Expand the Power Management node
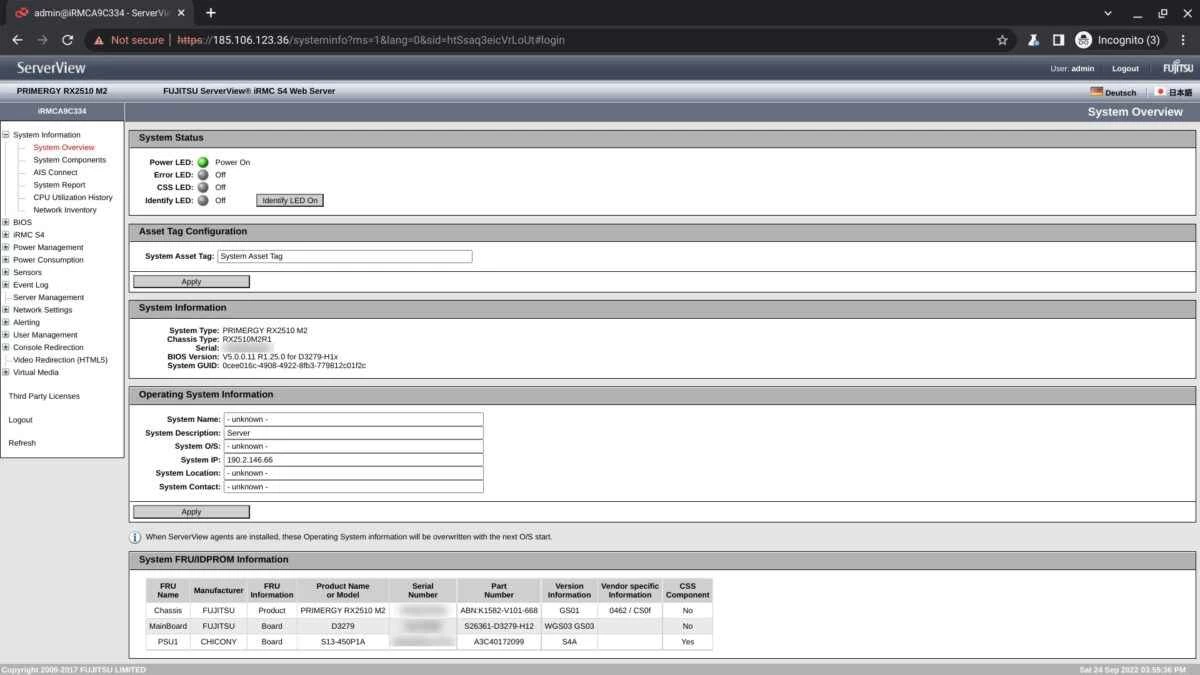Viewport: 1200px width, 675px height. [x=6, y=247]
